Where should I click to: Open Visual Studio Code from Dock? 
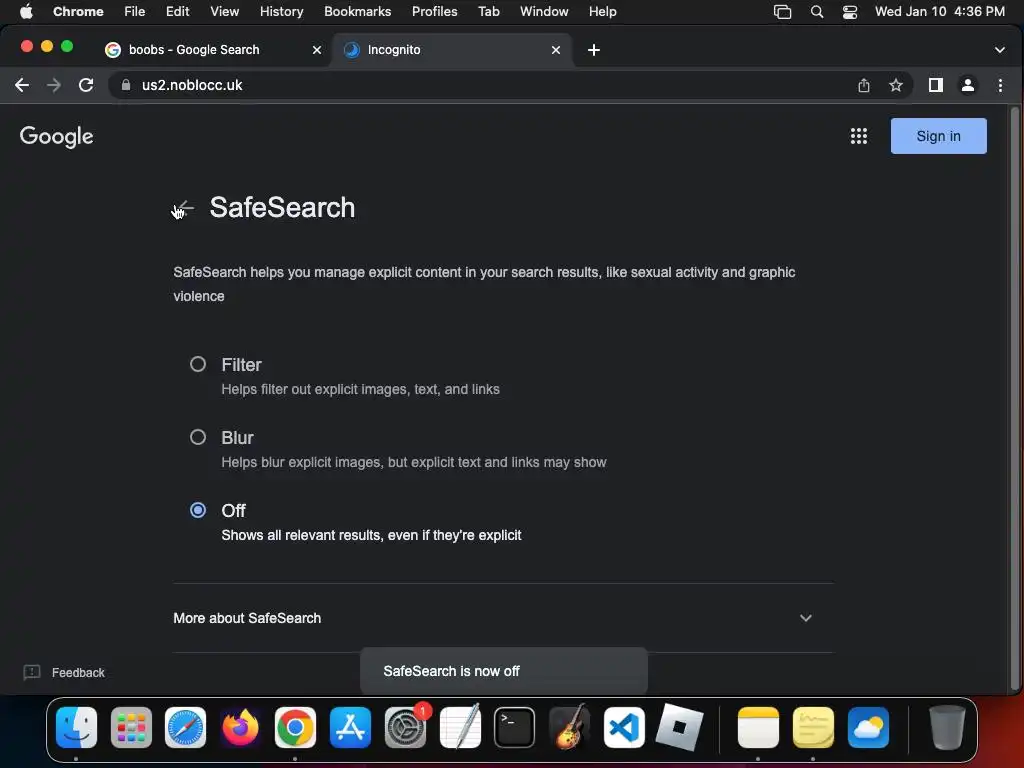624,727
